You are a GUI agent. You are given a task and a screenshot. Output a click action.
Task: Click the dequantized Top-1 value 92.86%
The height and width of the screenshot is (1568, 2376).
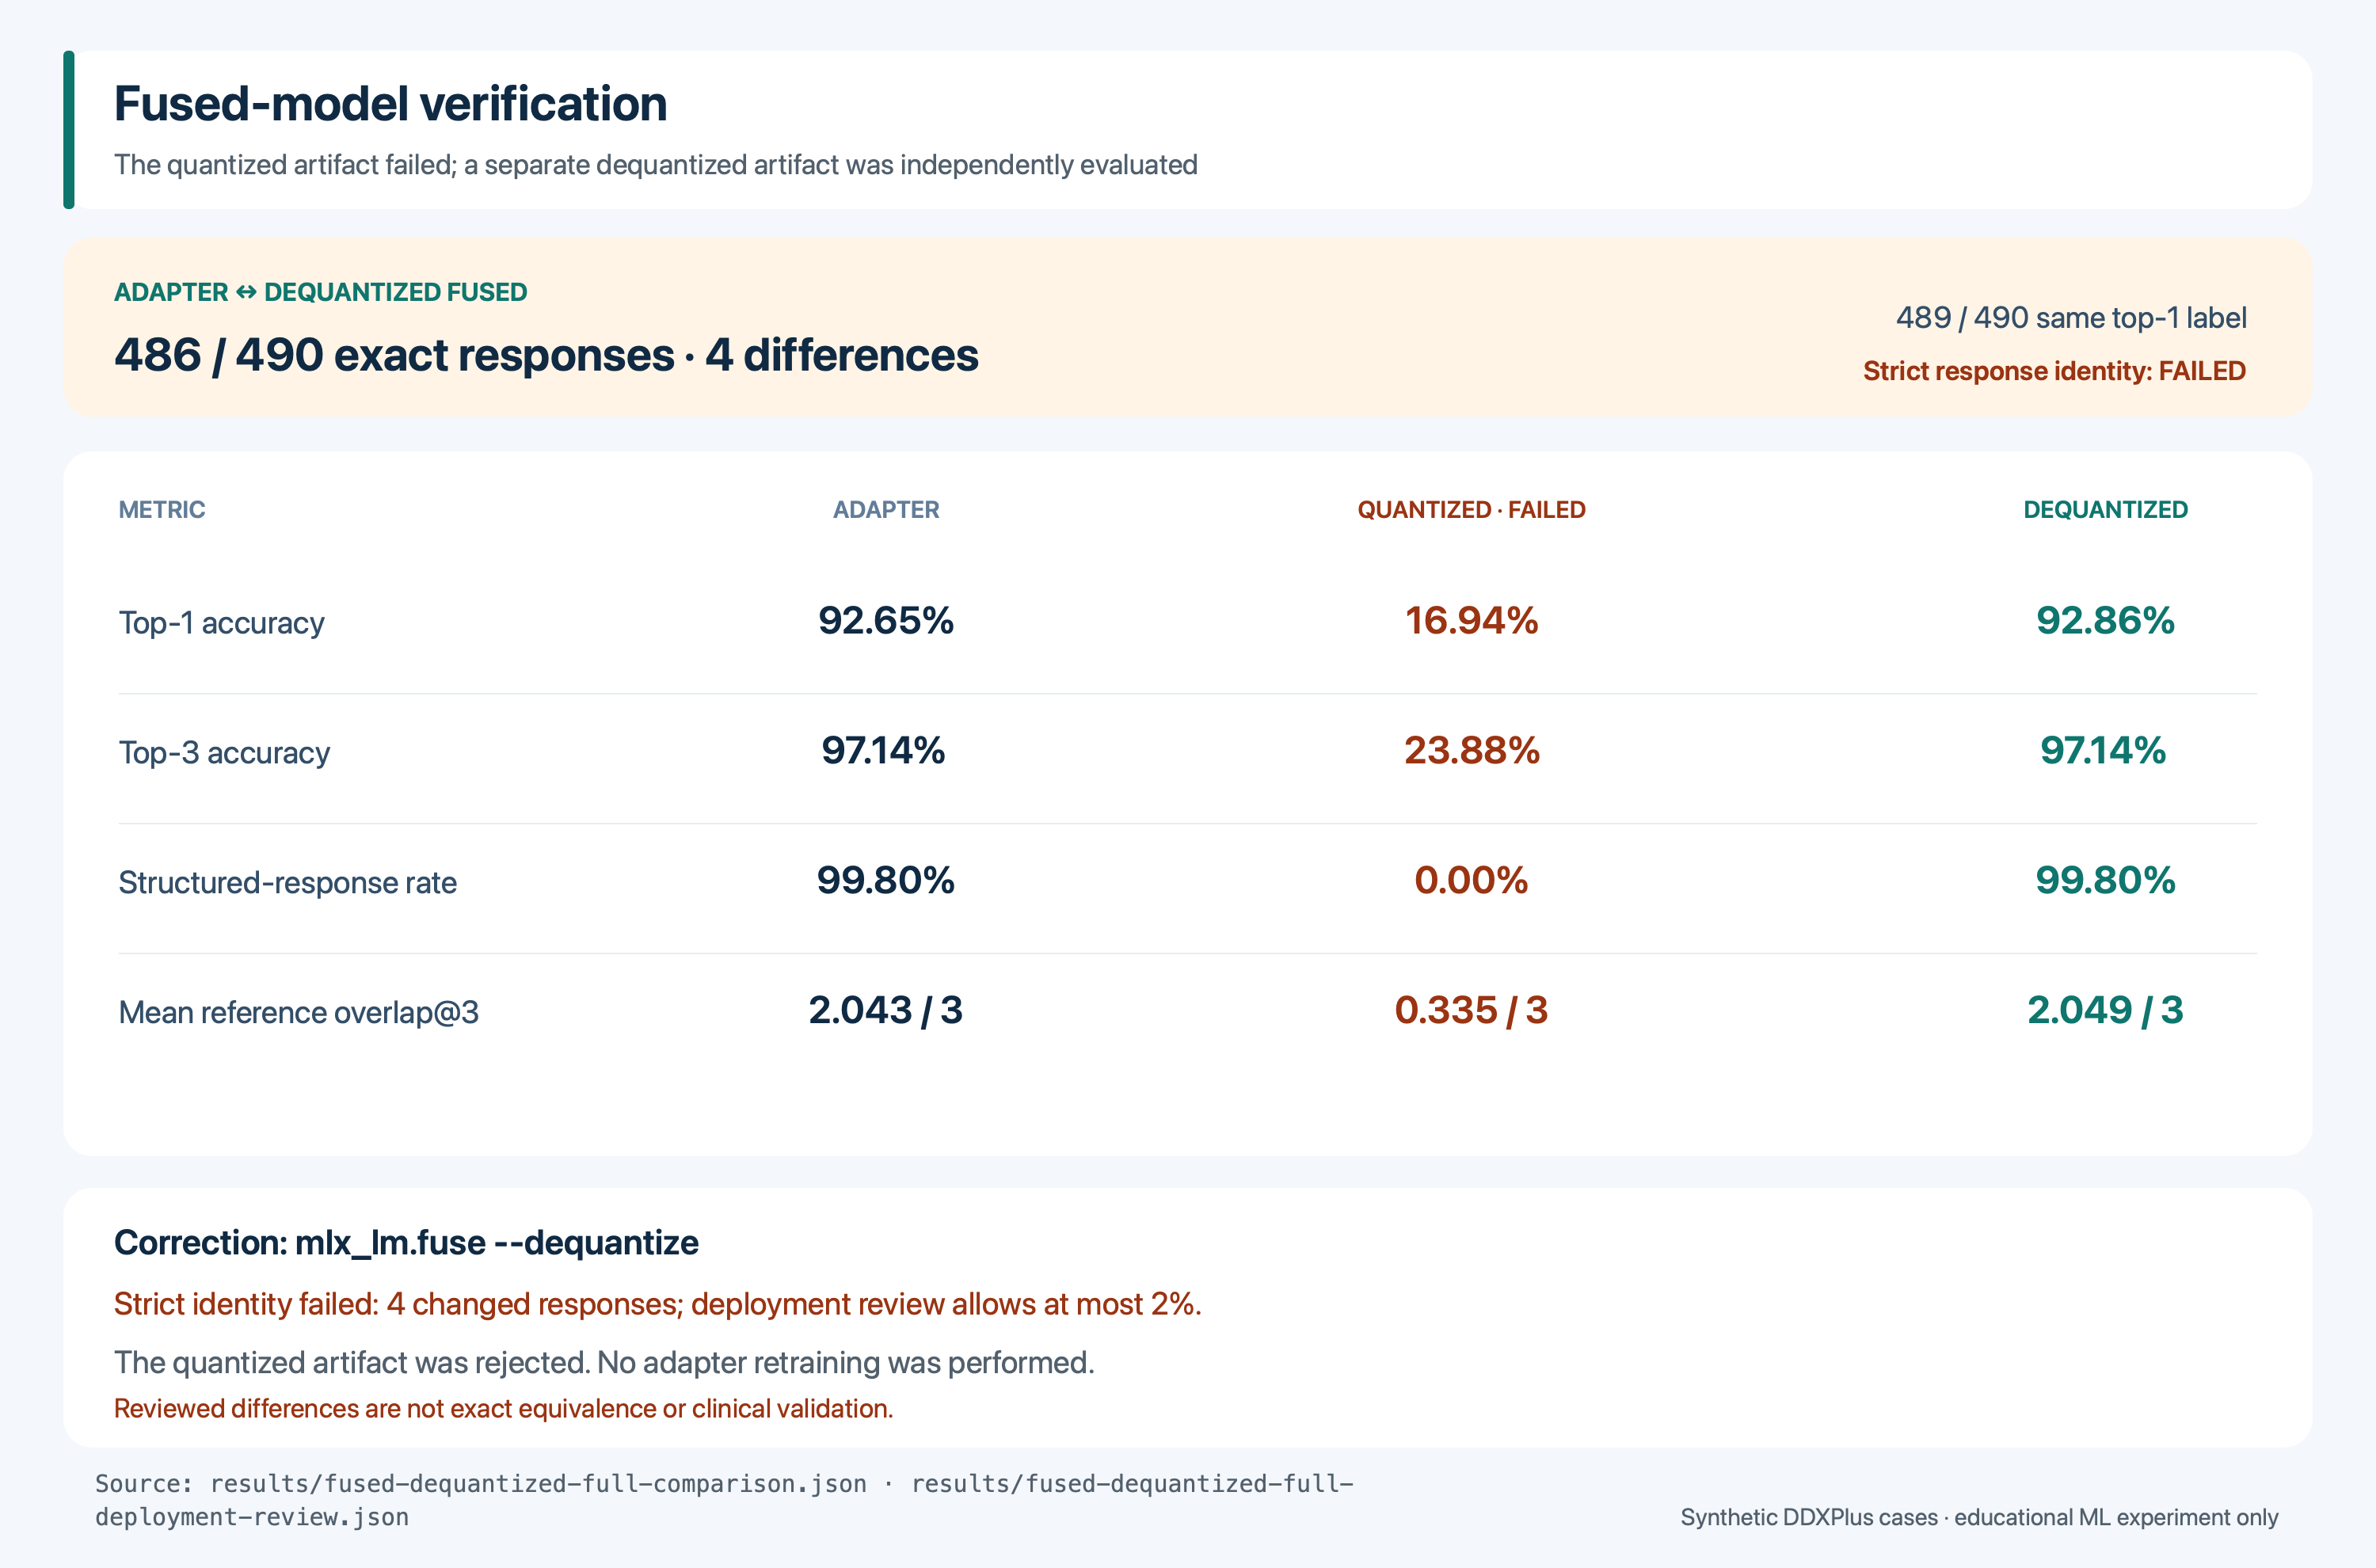pyautogui.click(x=2105, y=621)
